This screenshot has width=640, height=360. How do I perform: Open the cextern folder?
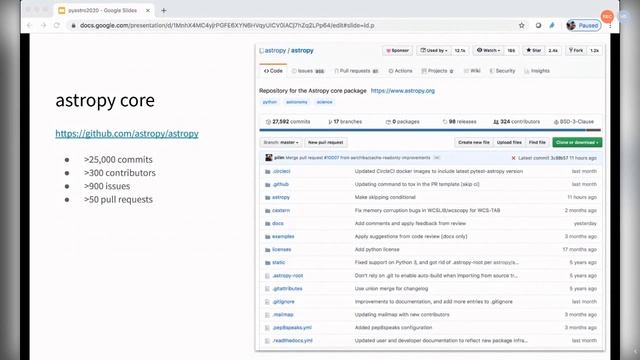pos(281,211)
